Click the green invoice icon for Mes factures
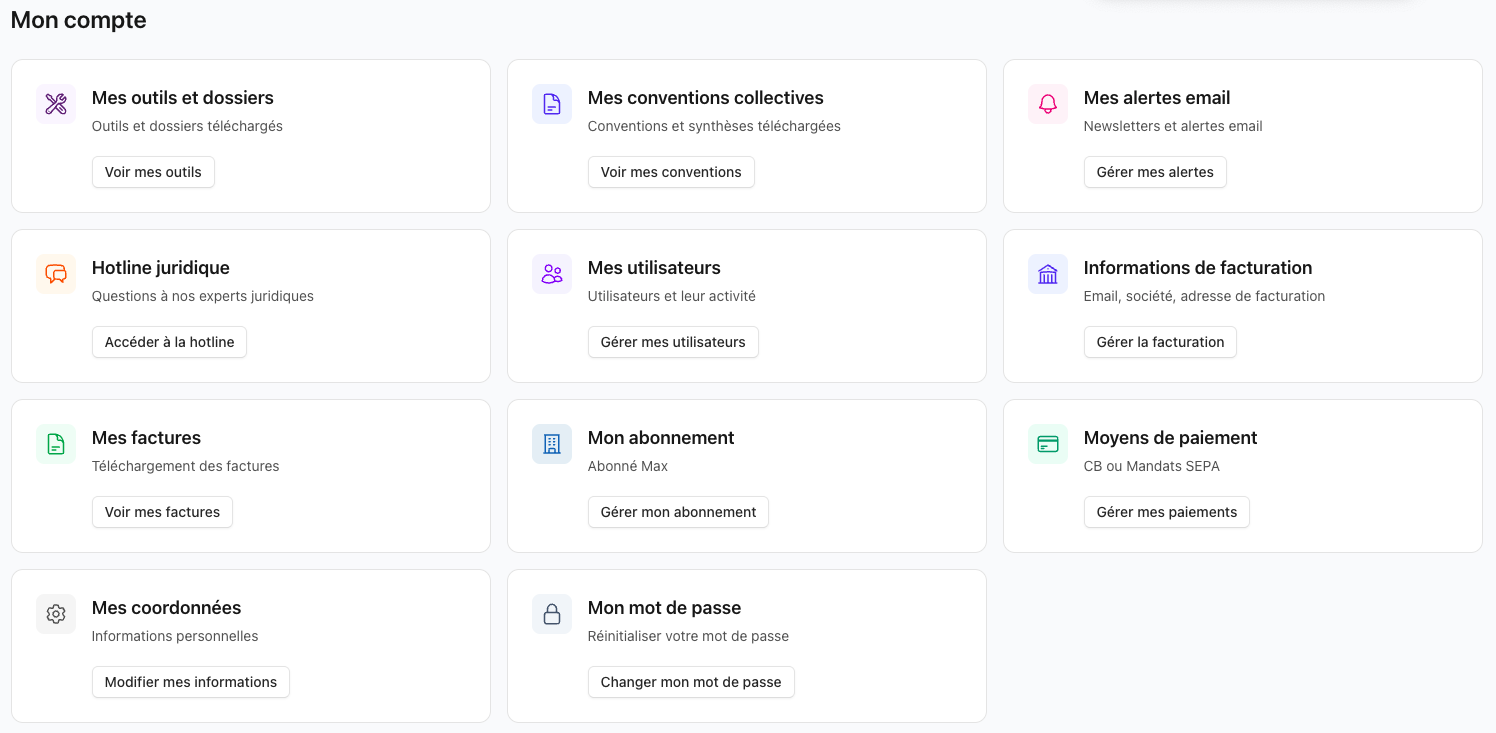 (56, 444)
